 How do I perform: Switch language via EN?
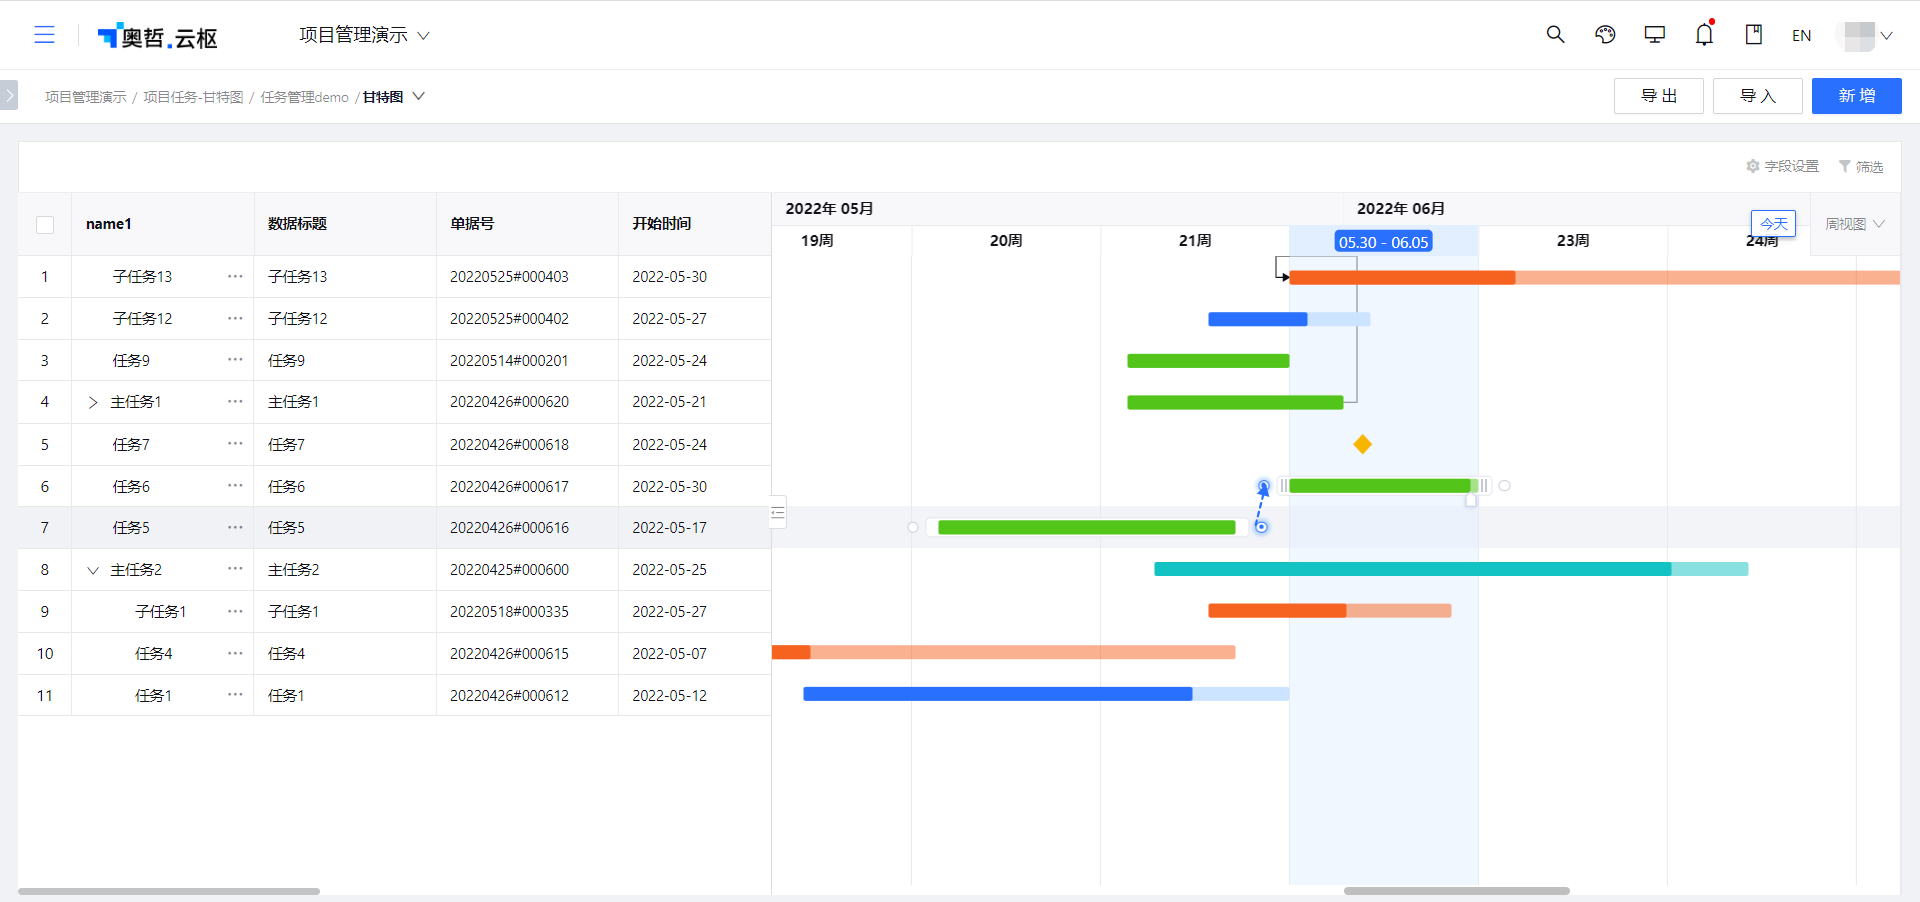click(x=1802, y=36)
